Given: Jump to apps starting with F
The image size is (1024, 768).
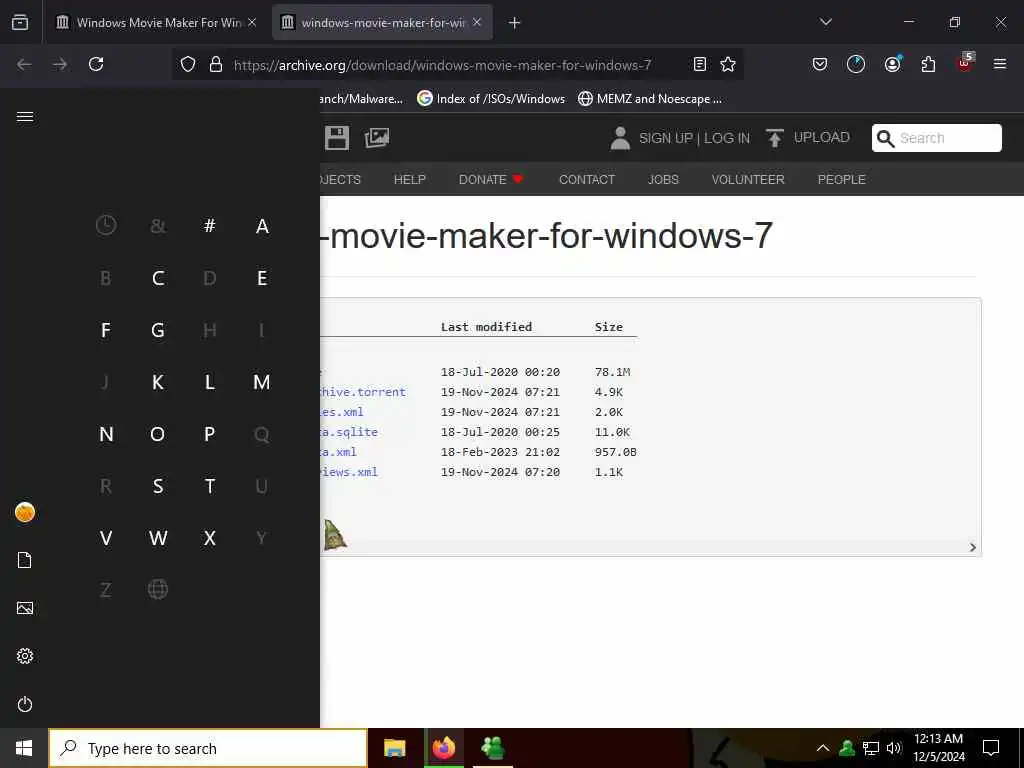Looking at the screenshot, I should tap(106, 330).
